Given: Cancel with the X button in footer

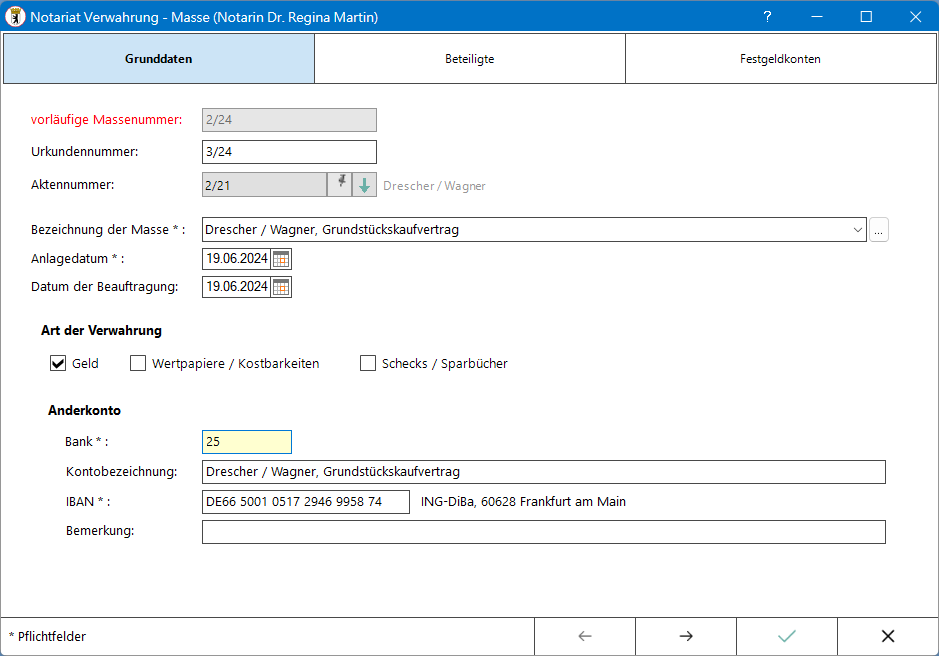Looking at the screenshot, I should pos(887,636).
